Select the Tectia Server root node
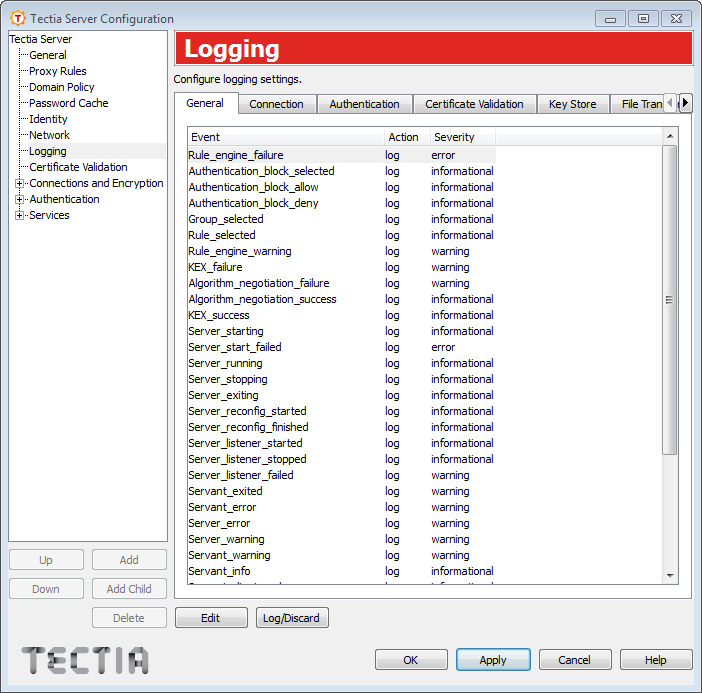Viewport: 702px width, 693px height. tap(40, 39)
